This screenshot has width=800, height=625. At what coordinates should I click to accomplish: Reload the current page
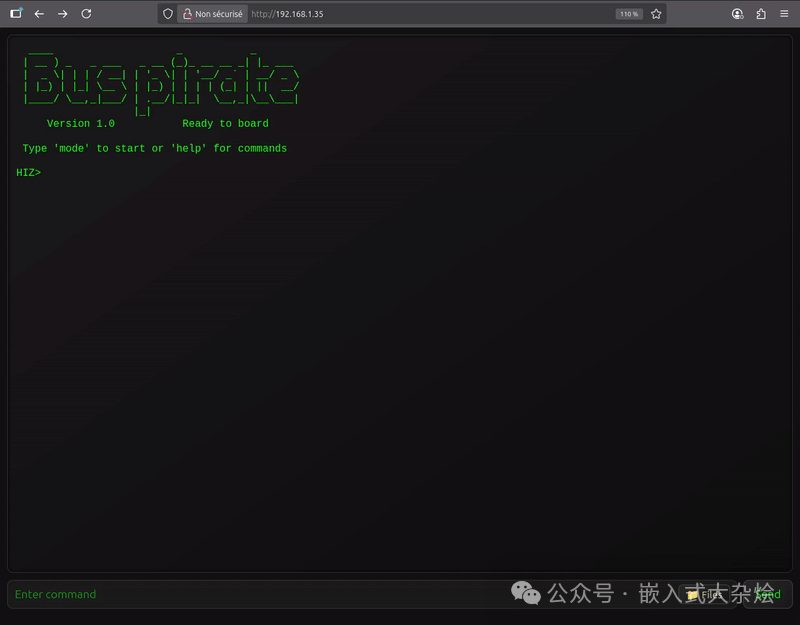coord(86,14)
